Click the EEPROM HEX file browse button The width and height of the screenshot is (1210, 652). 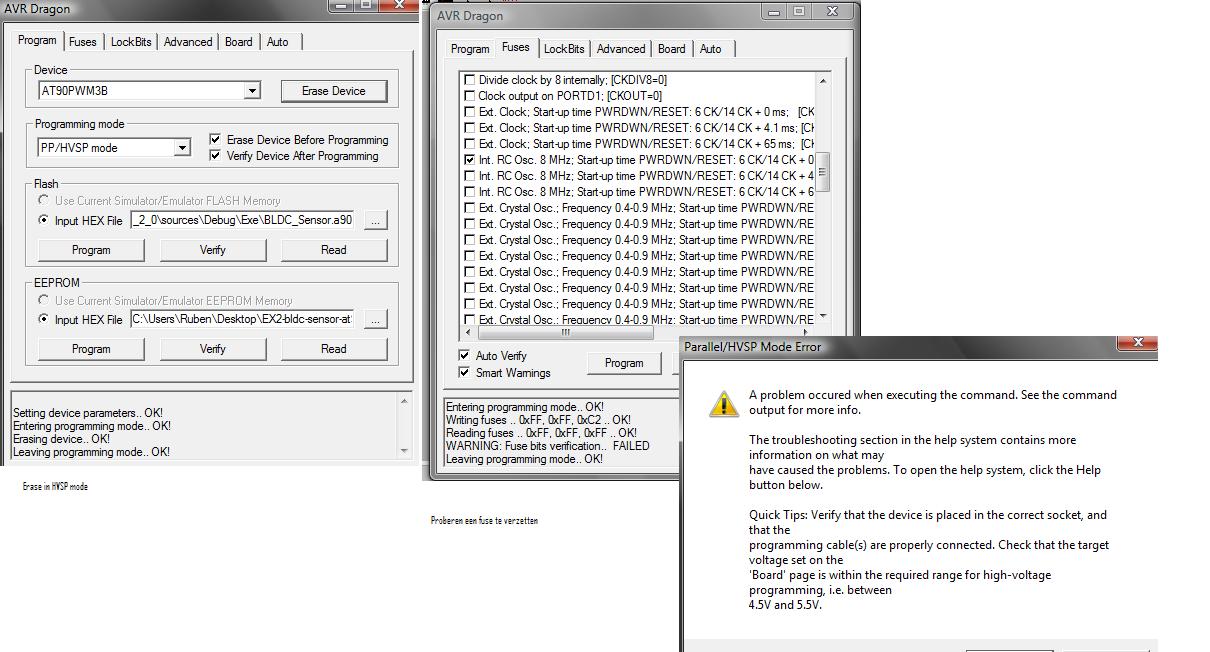[x=375, y=320]
